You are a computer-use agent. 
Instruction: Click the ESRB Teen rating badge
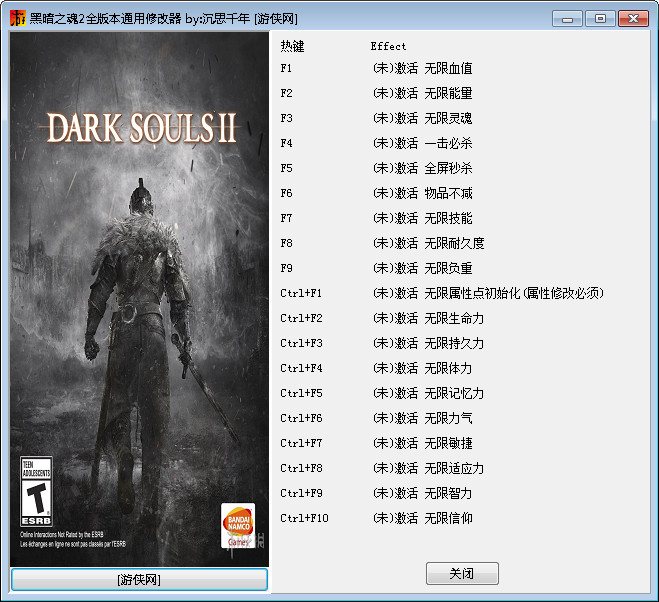coord(36,491)
